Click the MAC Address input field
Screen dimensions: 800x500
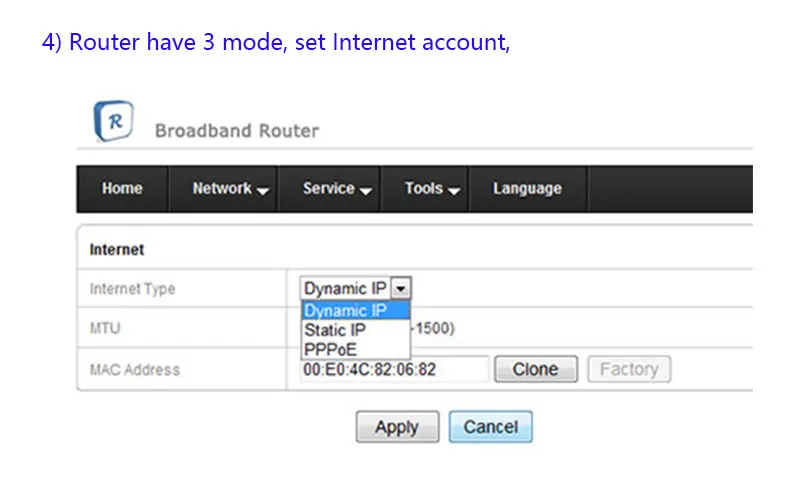pyautogui.click(x=394, y=369)
